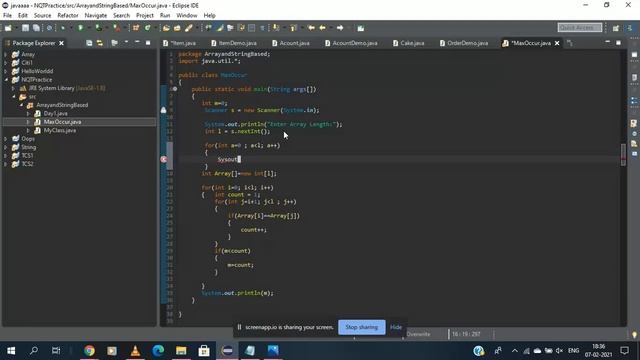The height and width of the screenshot is (360, 640).
Task: Click the Open Type folder icon
Action: [166, 28]
